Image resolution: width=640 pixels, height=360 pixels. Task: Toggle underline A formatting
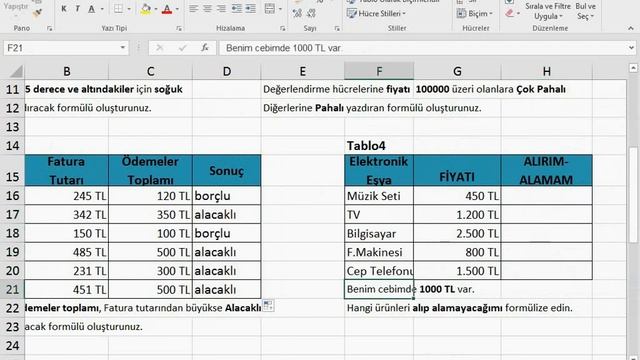91,9
